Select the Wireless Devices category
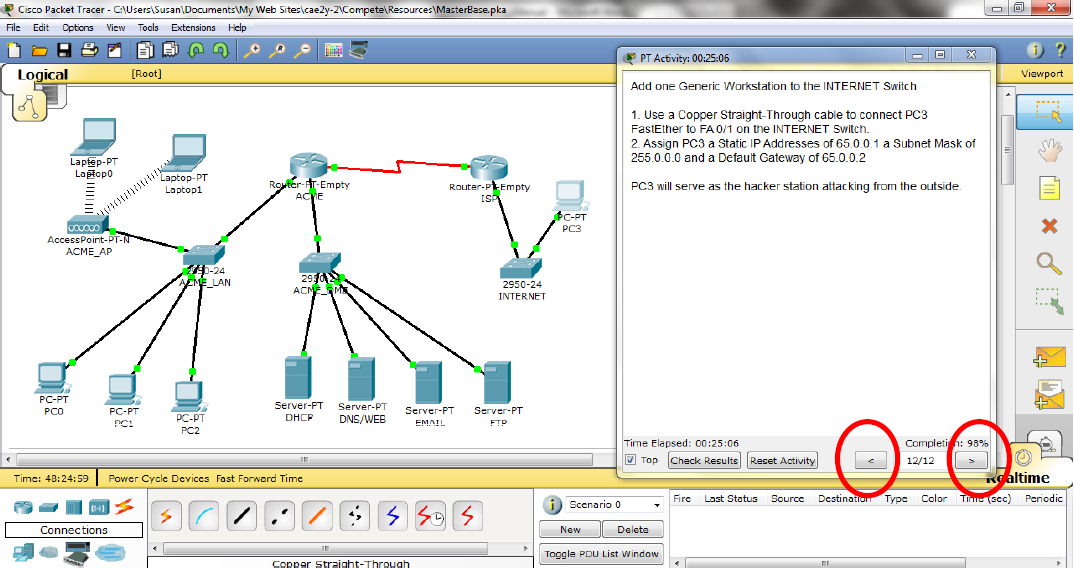 pyautogui.click(x=99, y=507)
